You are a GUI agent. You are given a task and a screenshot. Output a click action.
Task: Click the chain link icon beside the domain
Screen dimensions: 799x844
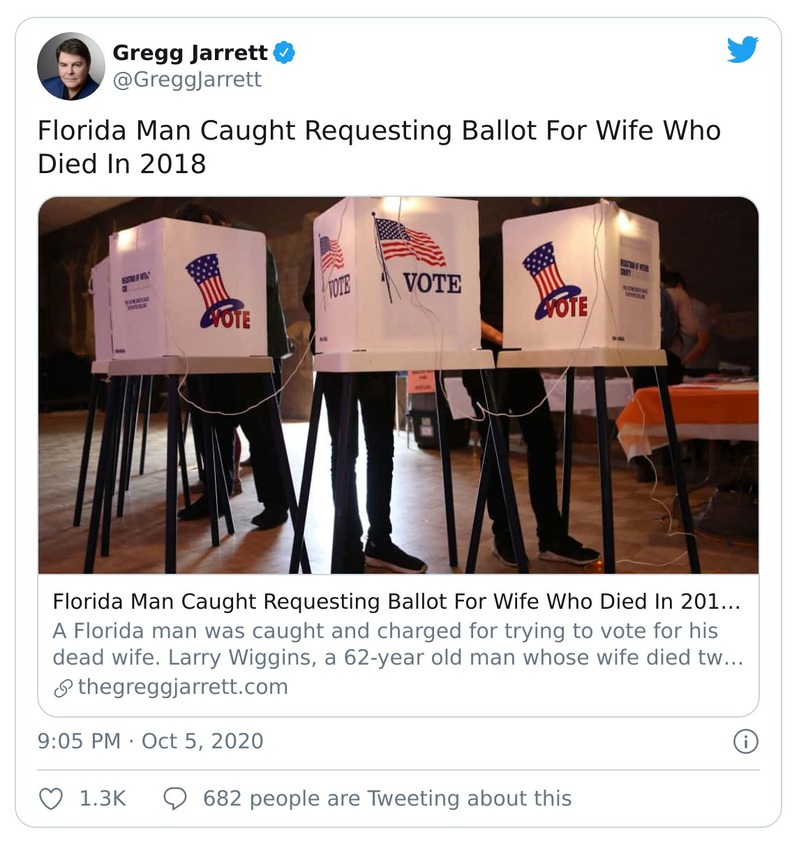click(62, 687)
